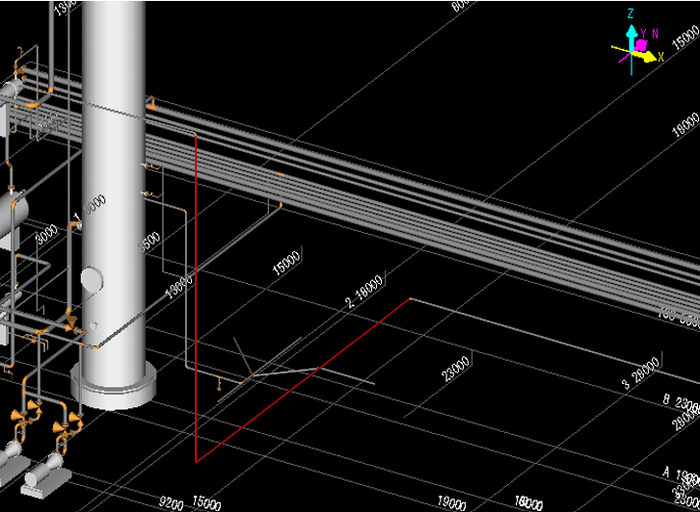
Task: Click the yellow X axis arrow
Action: point(651,58)
